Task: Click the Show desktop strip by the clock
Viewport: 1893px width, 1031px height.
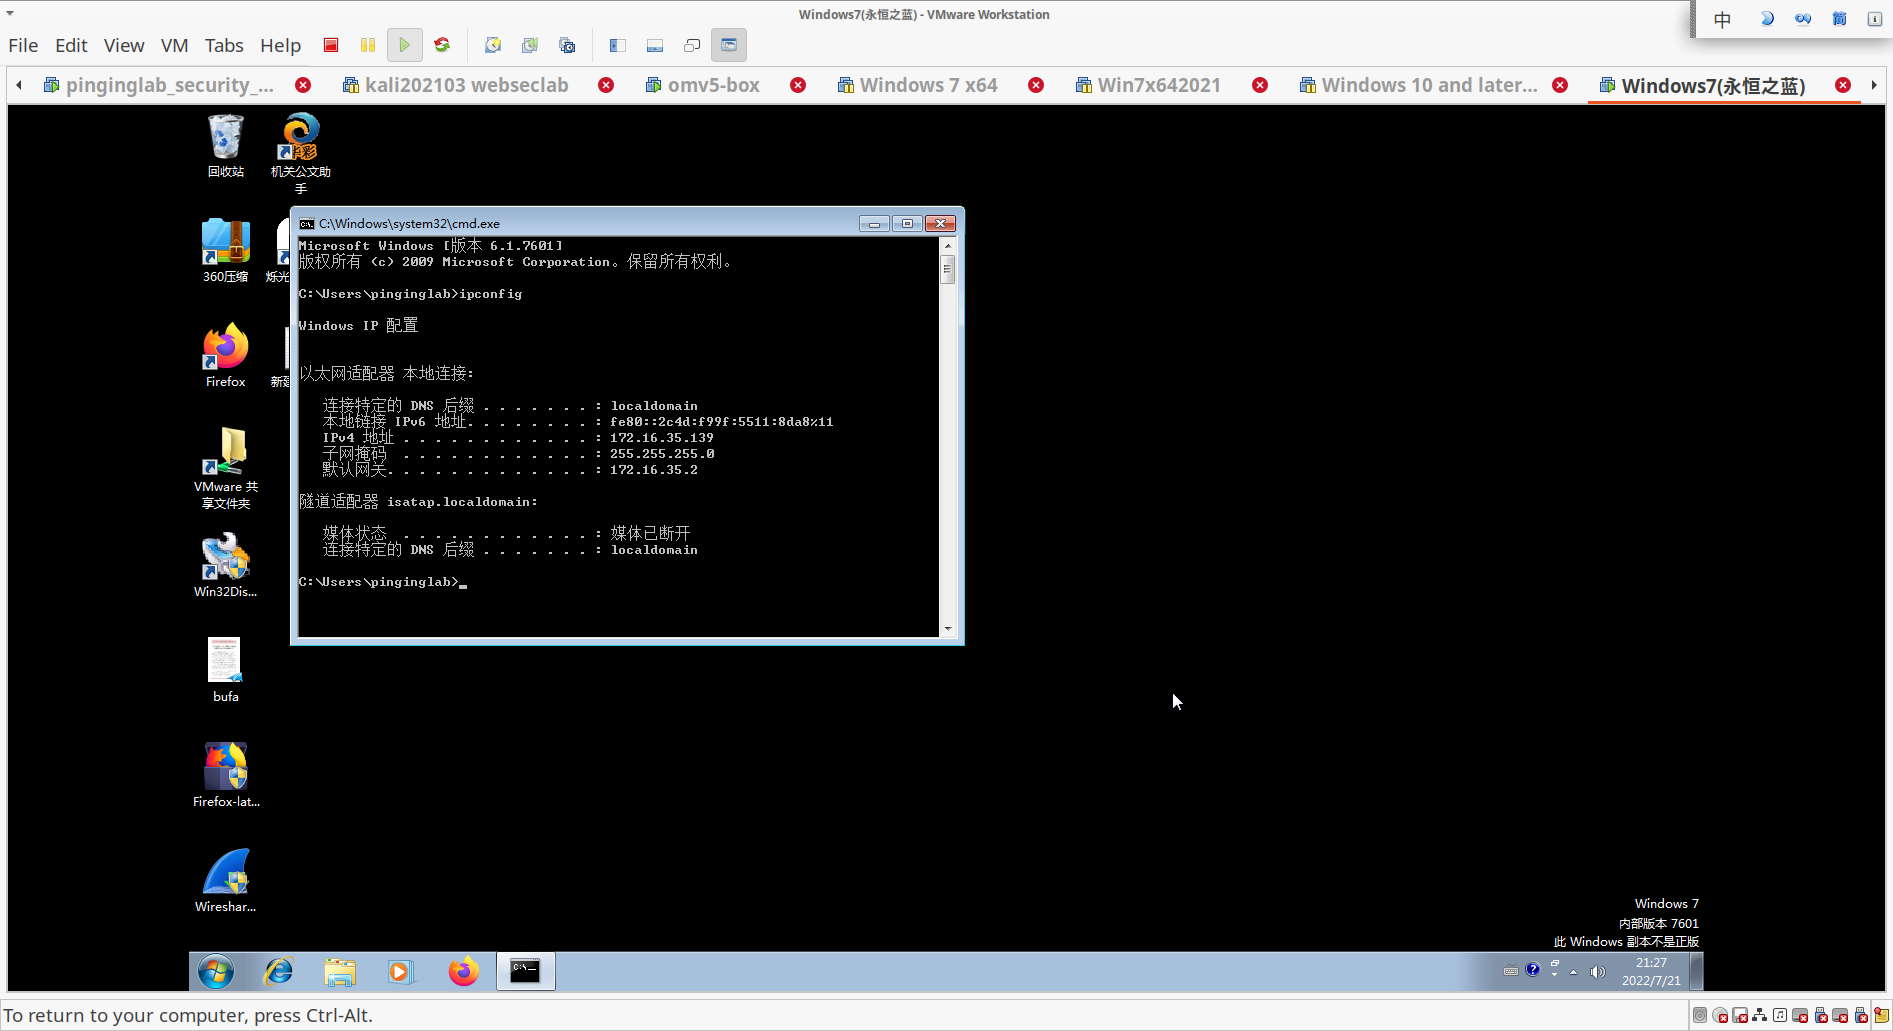Action: click(1697, 971)
